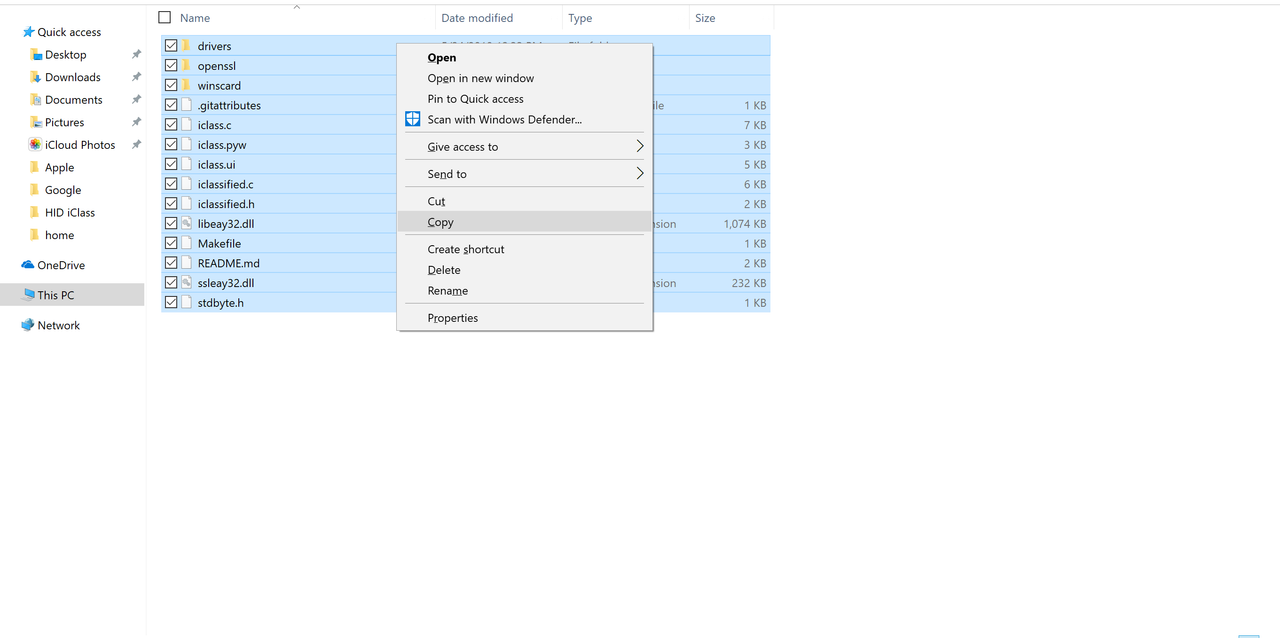Open the Pictures folder icon in sidebar

(x=36, y=122)
